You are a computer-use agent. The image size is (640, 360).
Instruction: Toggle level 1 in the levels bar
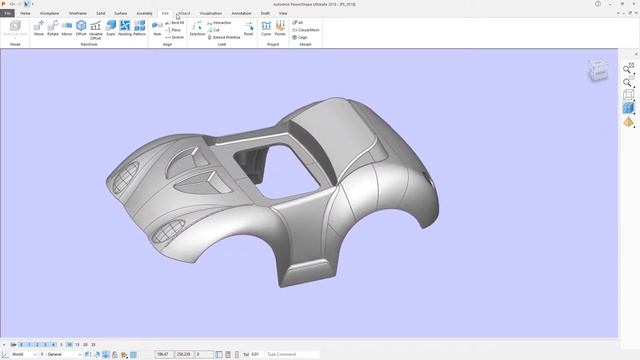click(x=29, y=344)
